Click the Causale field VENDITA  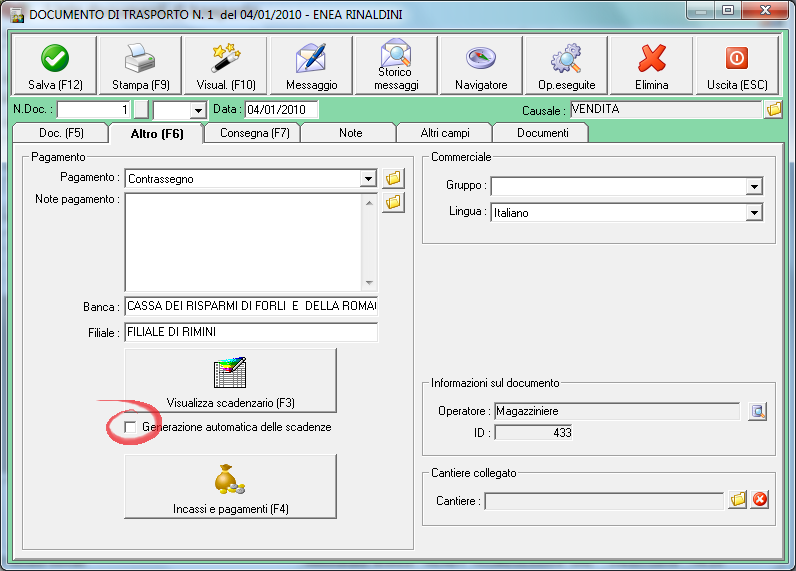(x=666, y=109)
